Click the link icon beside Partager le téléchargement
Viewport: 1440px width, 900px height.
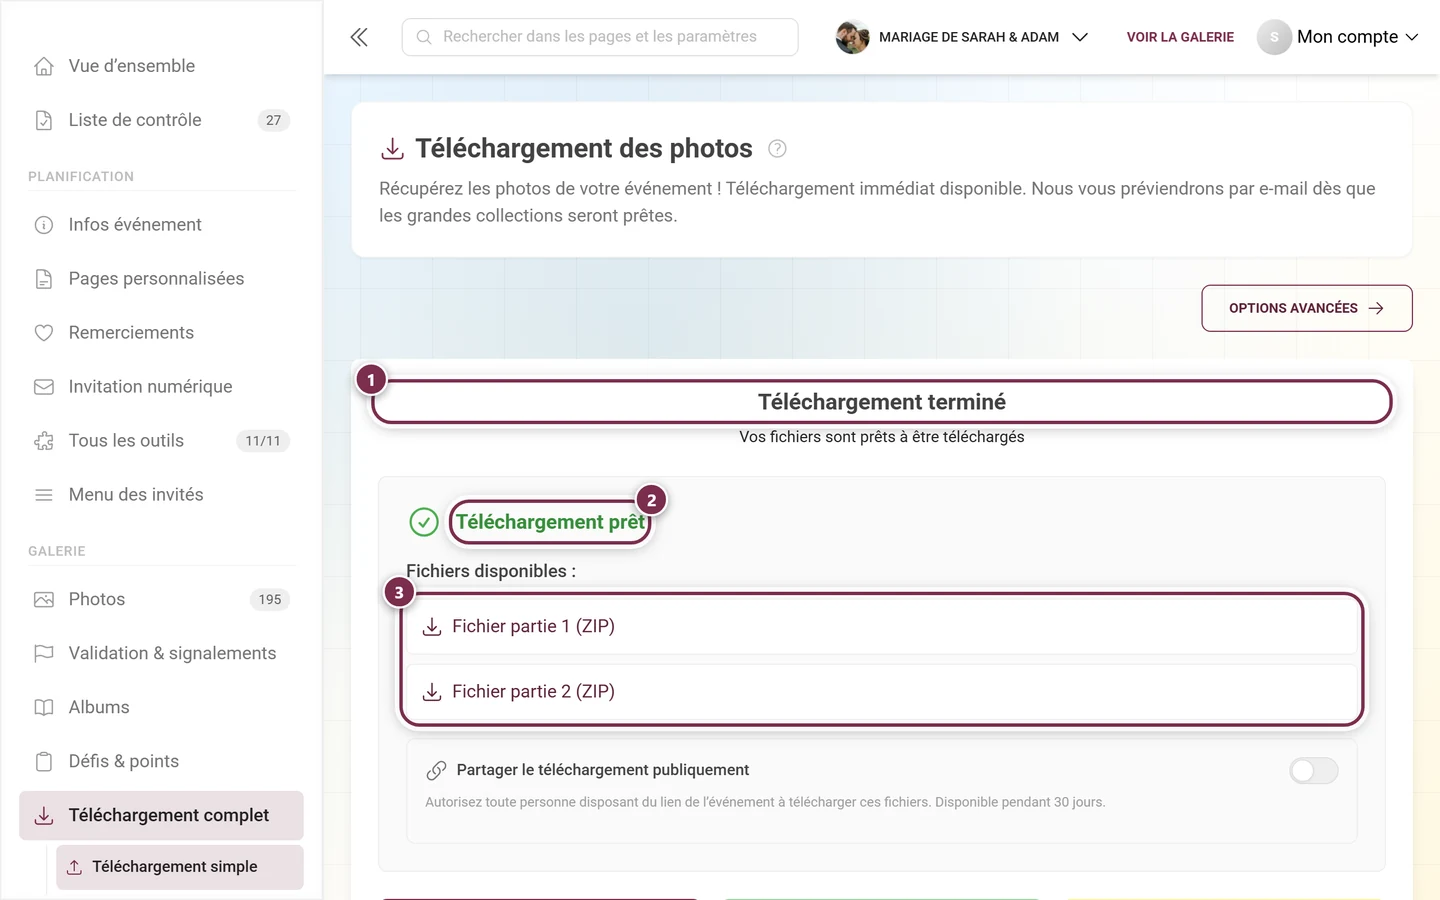(436, 770)
